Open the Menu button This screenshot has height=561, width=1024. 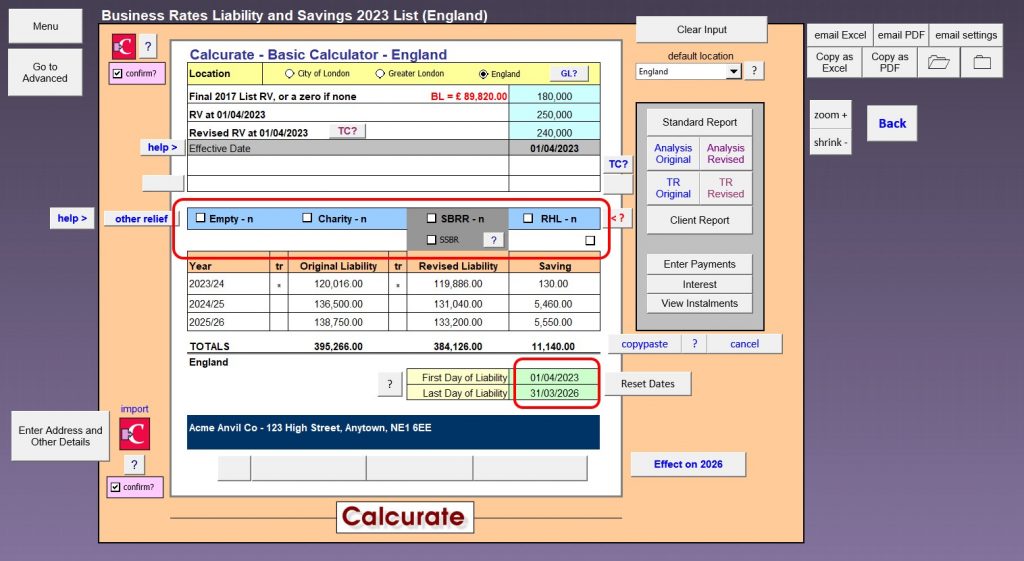click(45, 26)
